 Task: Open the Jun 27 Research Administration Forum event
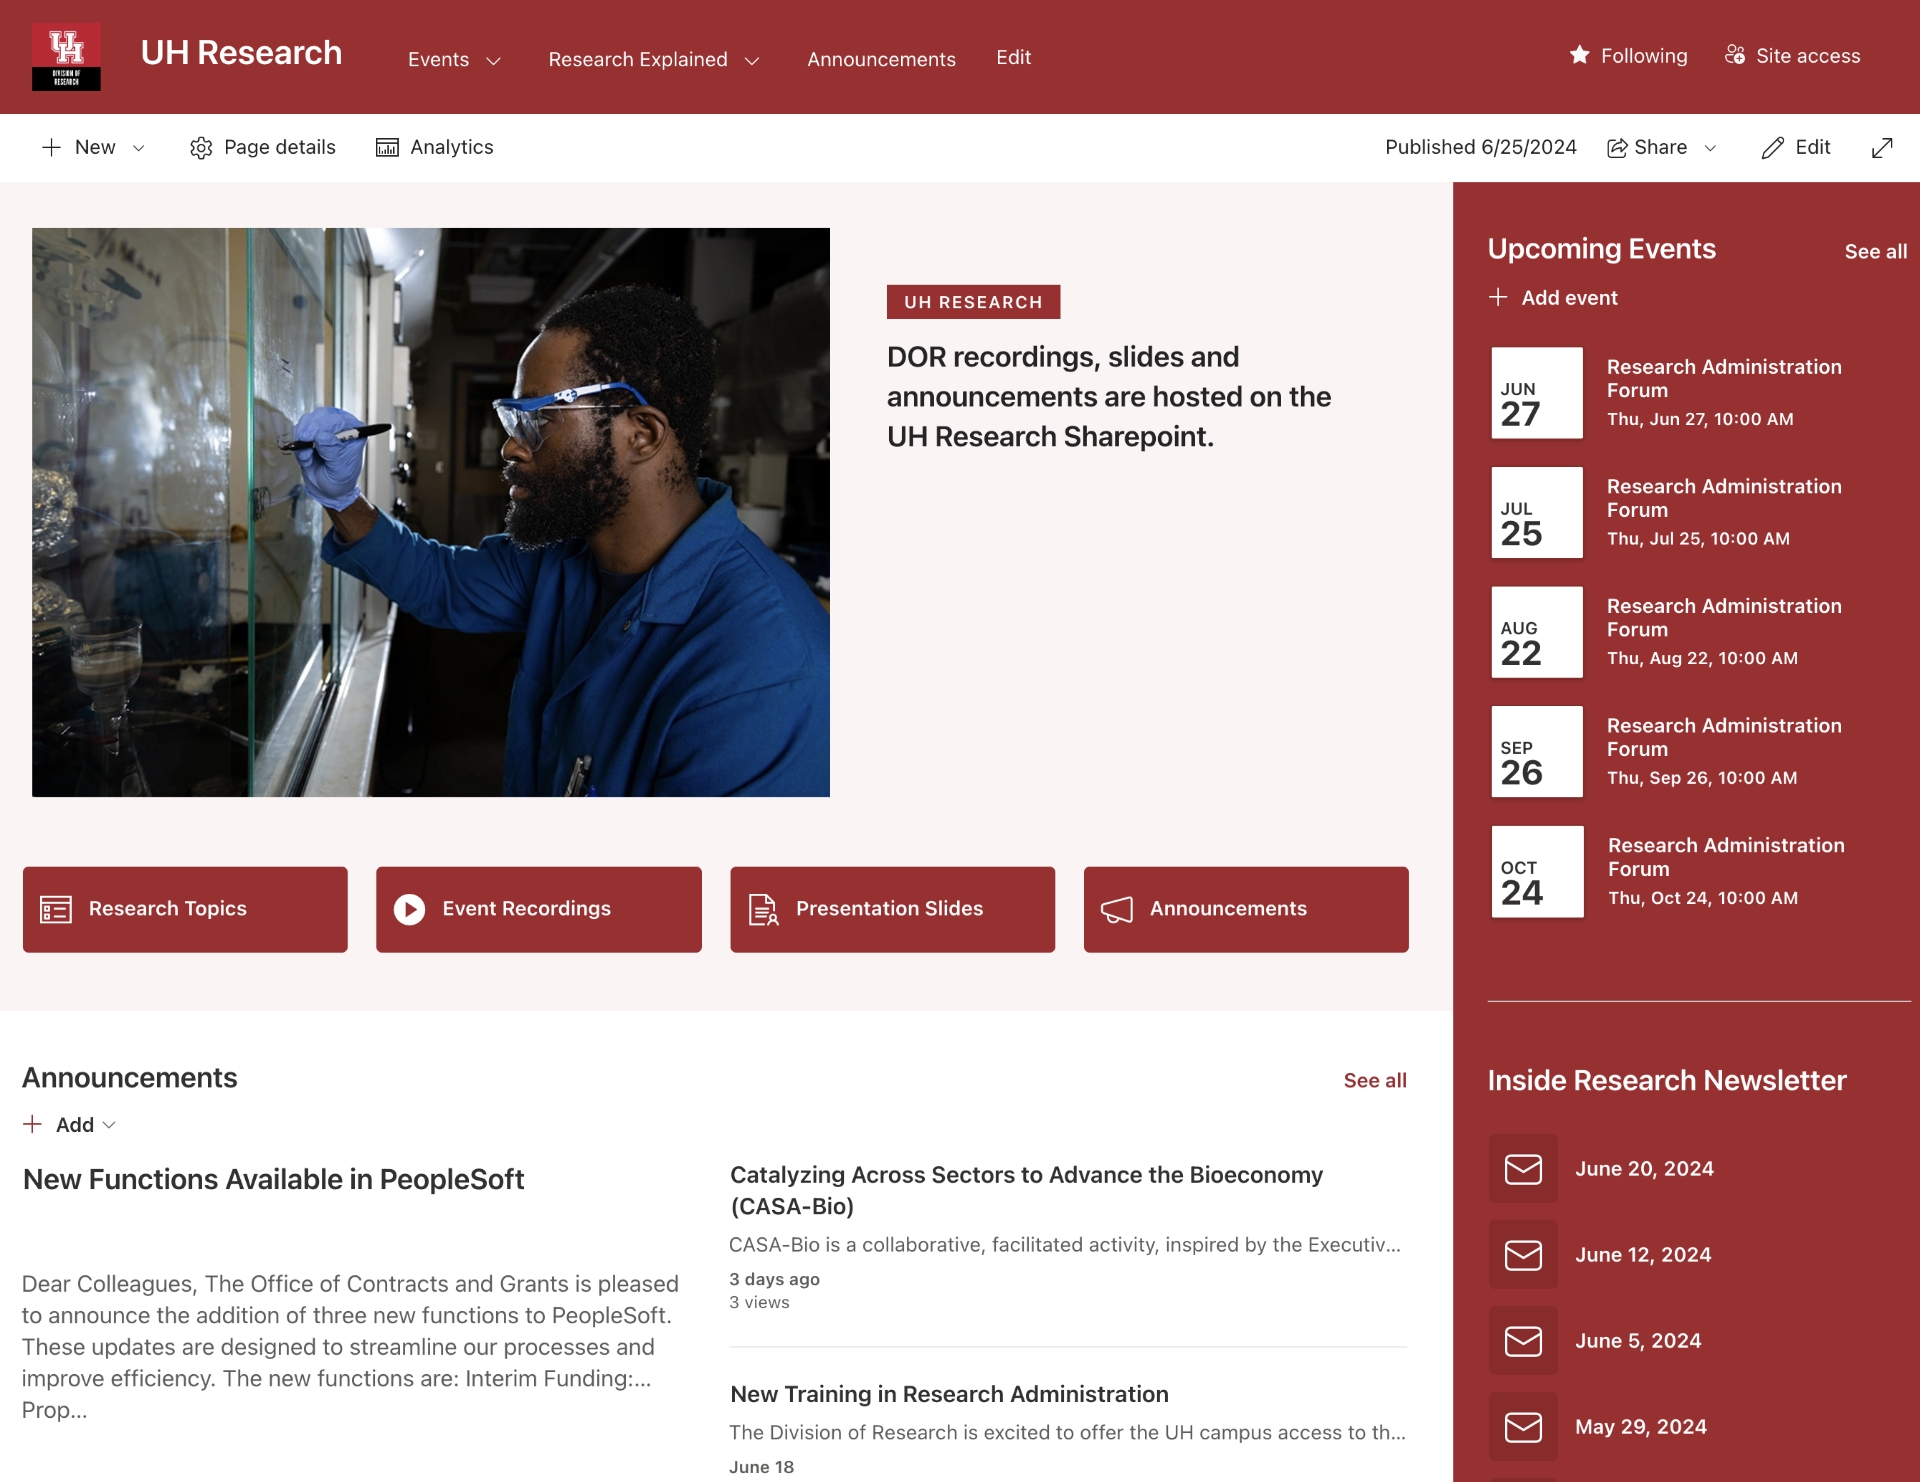tap(1723, 378)
